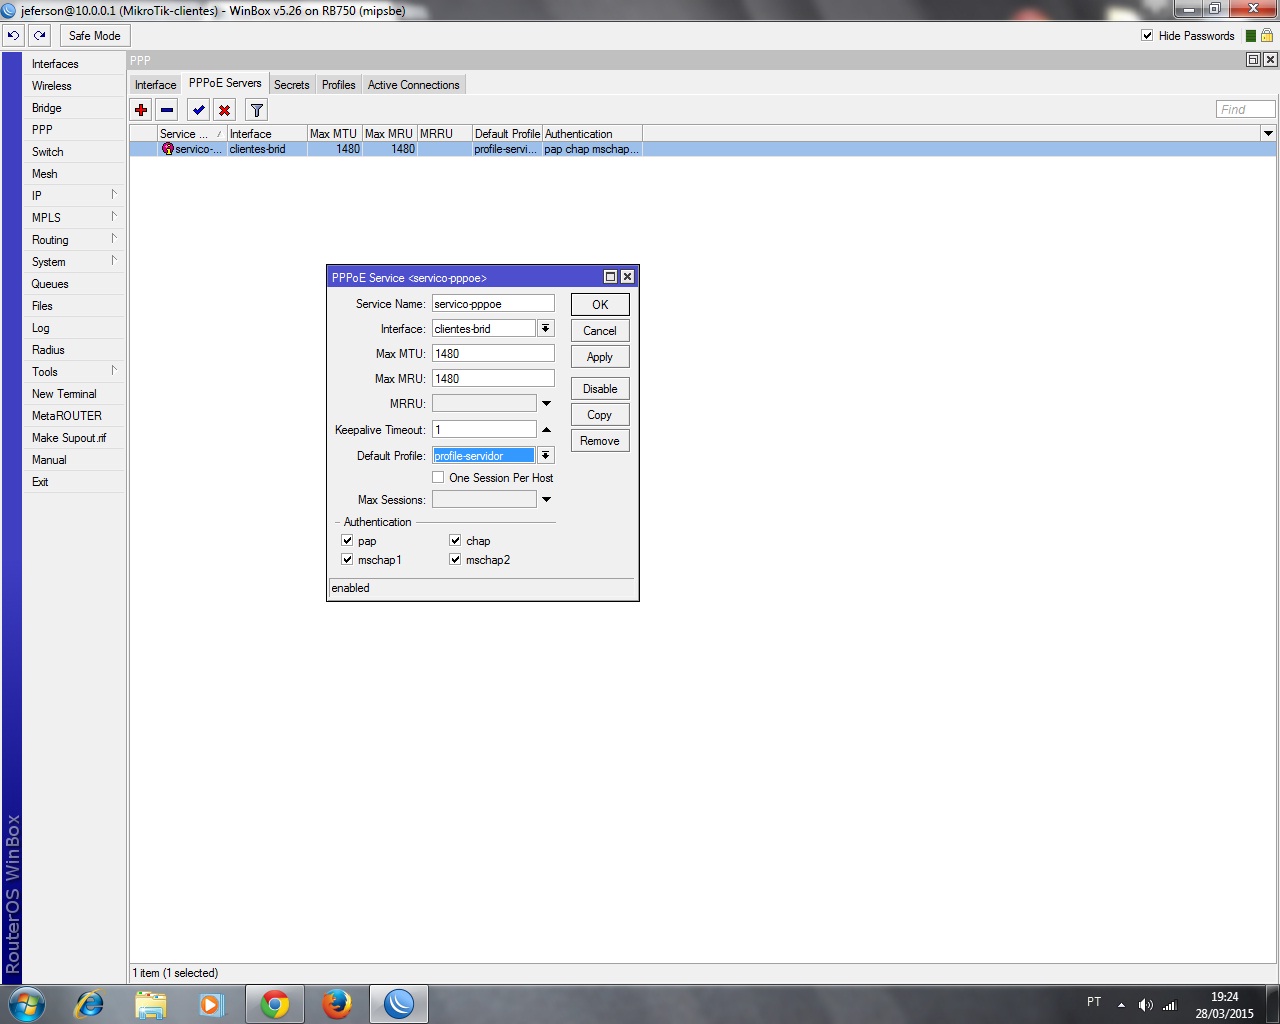Click the Keepalive Timeout input field
1280x1024 pixels.
484,429
